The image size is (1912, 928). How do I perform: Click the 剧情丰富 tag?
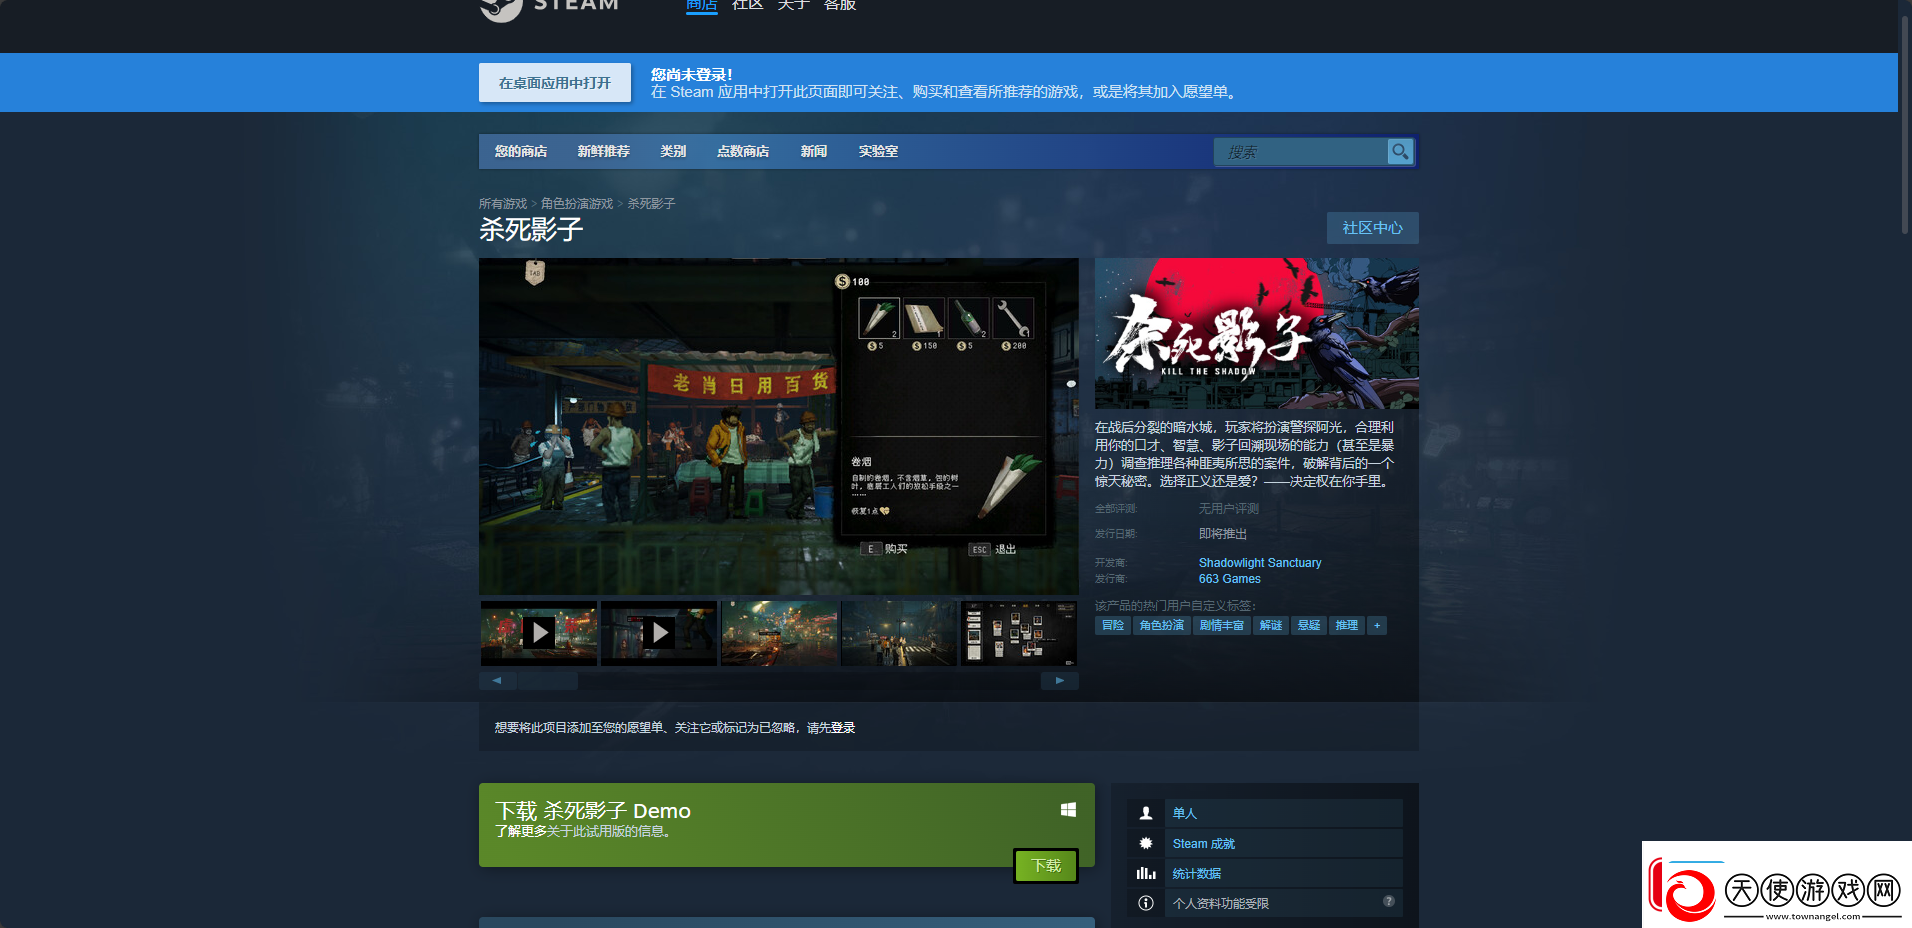pos(1222,625)
